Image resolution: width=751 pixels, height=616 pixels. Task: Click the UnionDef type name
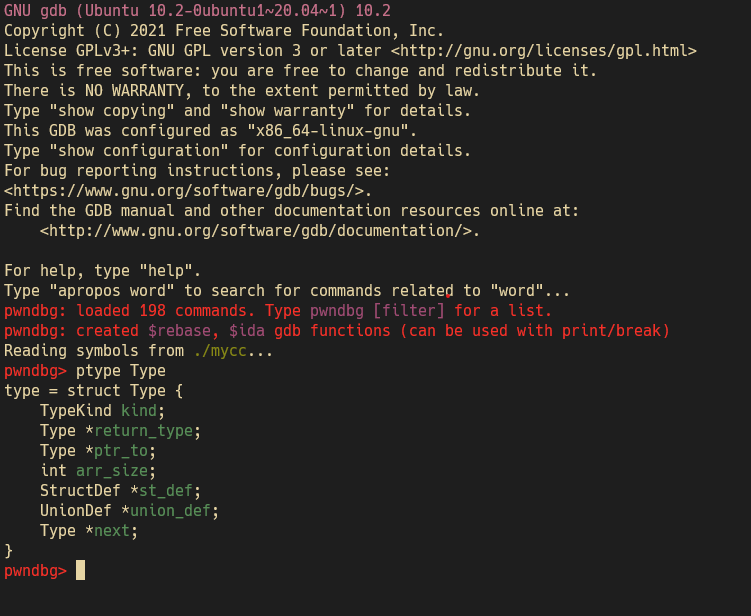click(x=76, y=511)
